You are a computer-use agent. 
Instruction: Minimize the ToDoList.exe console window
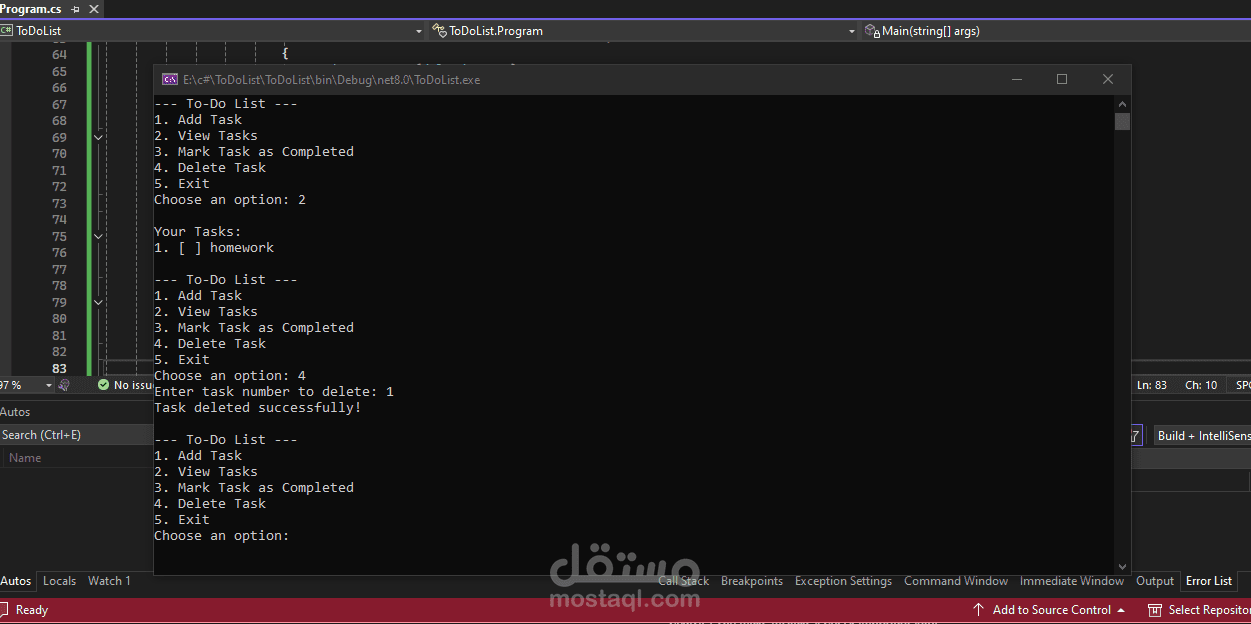pyautogui.click(x=1016, y=79)
